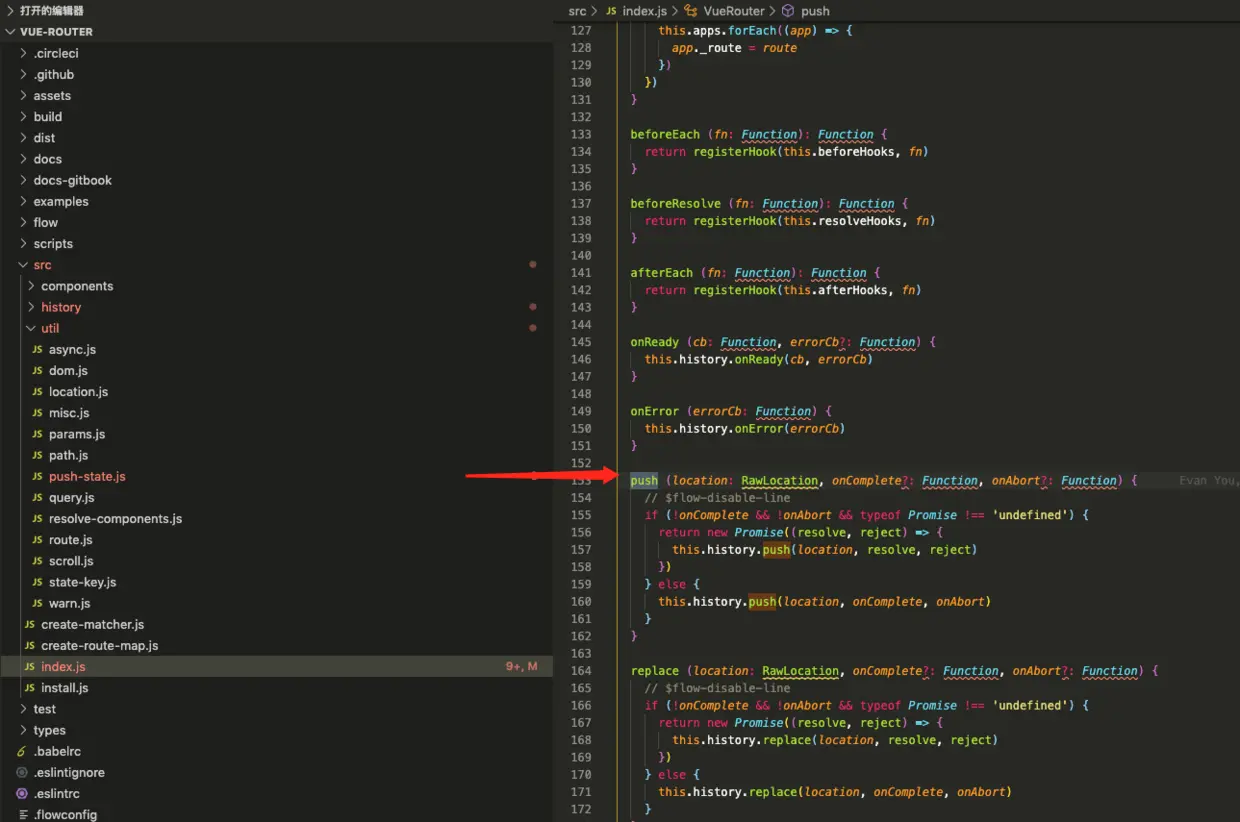Open create-route-map.js file
This screenshot has height=822, width=1240.
[99, 646]
